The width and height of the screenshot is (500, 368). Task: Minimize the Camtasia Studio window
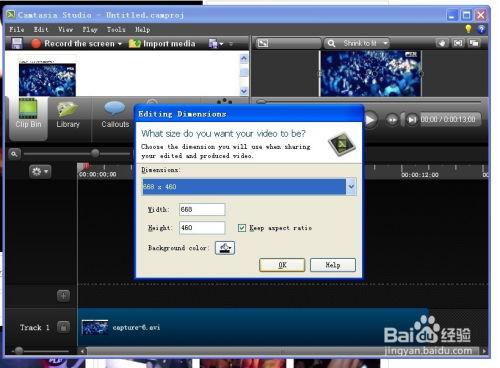[452, 15]
